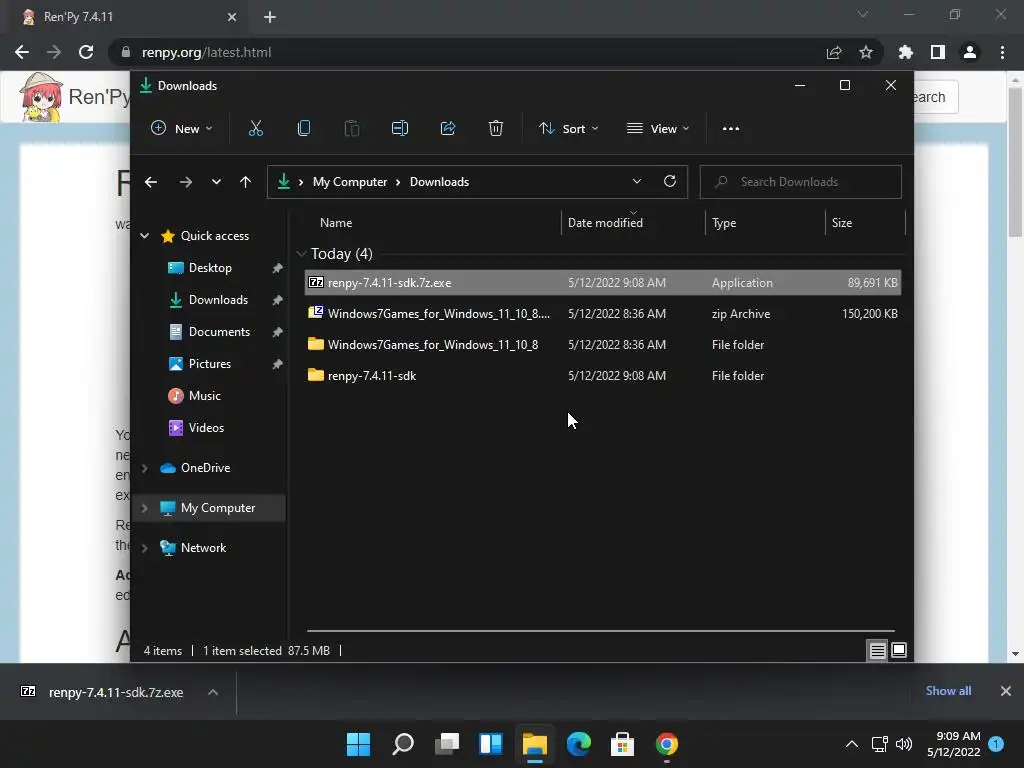This screenshot has width=1024, height=768.
Task: Click Show all downloads link
Action: [948, 691]
